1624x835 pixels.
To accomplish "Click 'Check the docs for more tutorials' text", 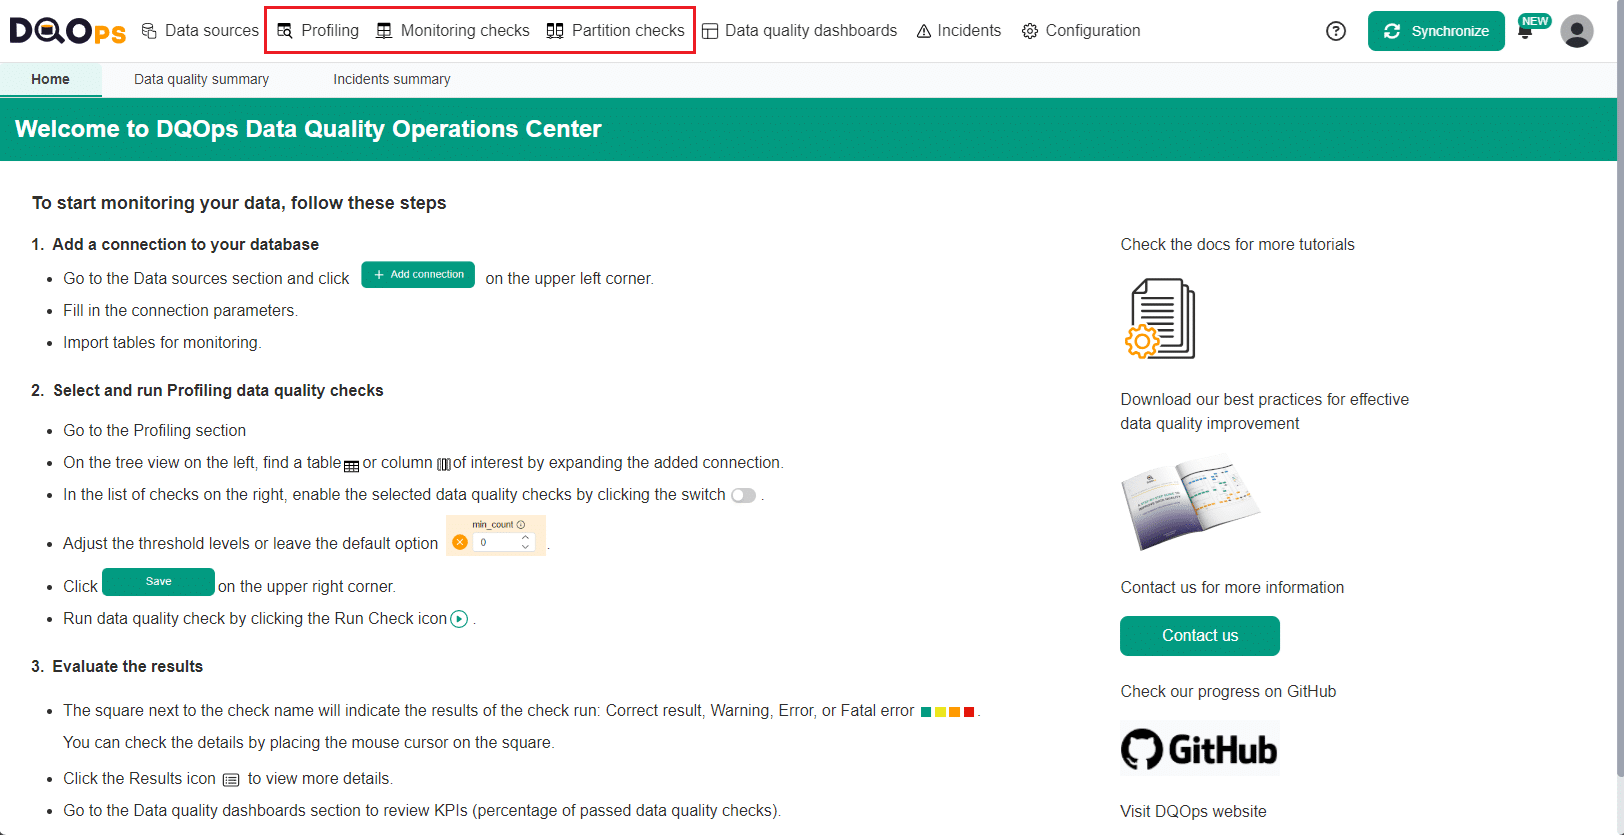I will pyautogui.click(x=1237, y=244).
